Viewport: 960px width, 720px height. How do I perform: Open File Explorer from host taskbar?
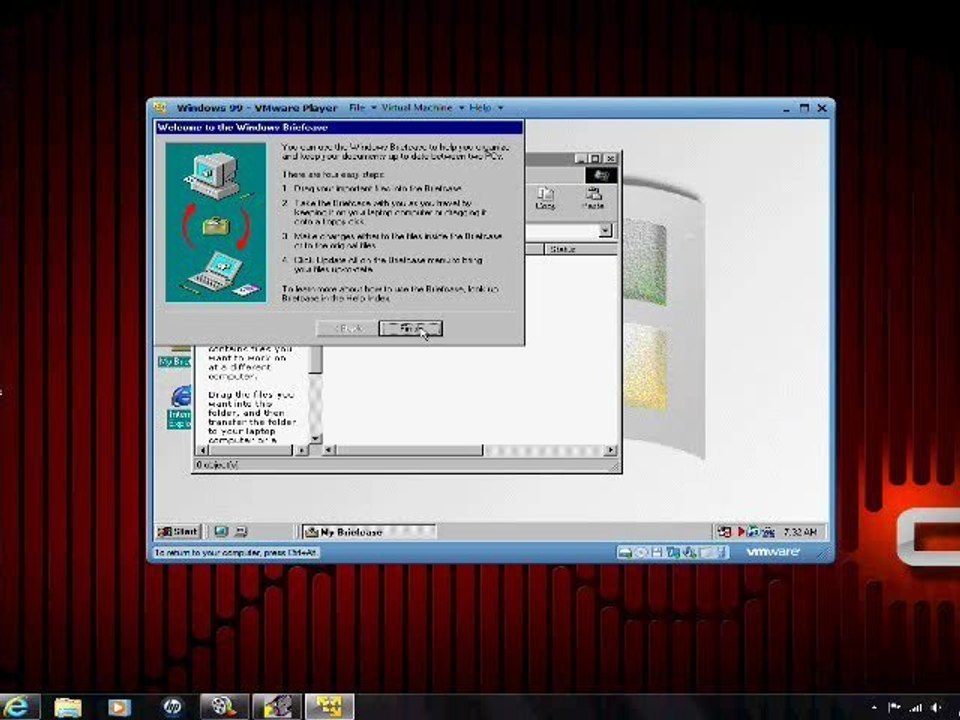67,707
